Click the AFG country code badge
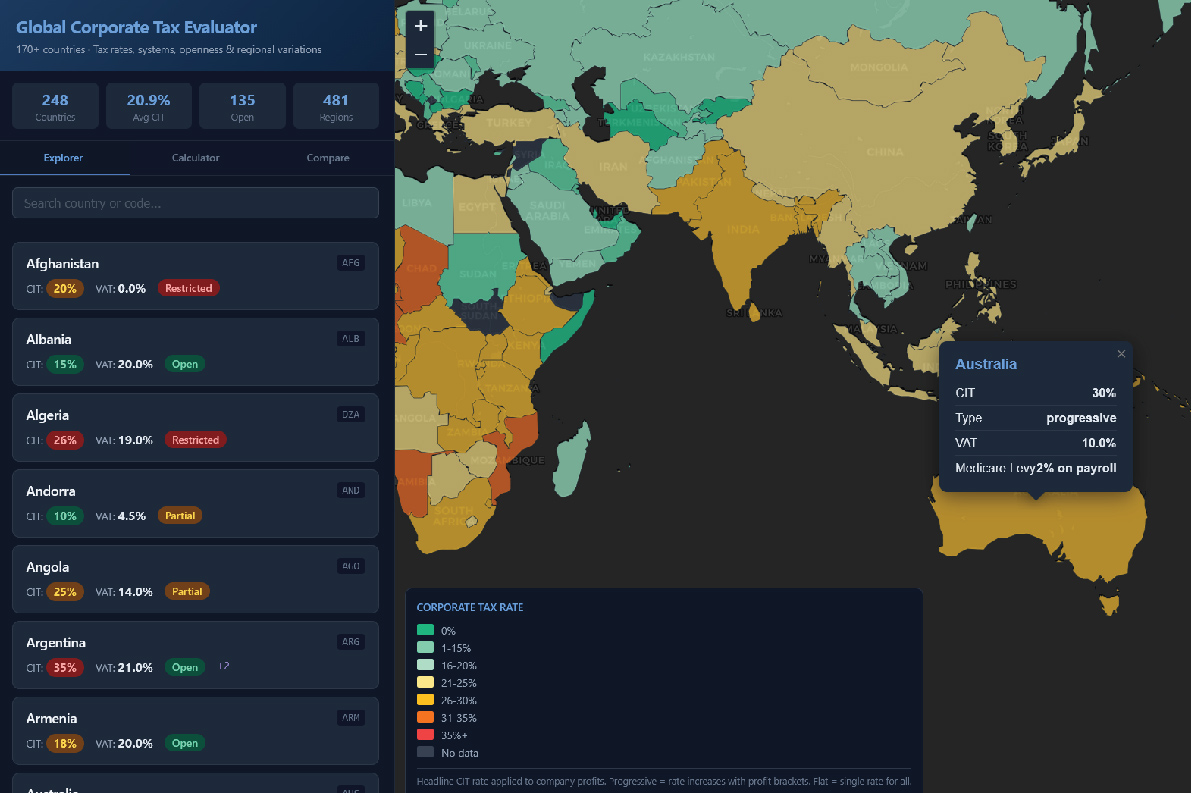 pos(351,263)
